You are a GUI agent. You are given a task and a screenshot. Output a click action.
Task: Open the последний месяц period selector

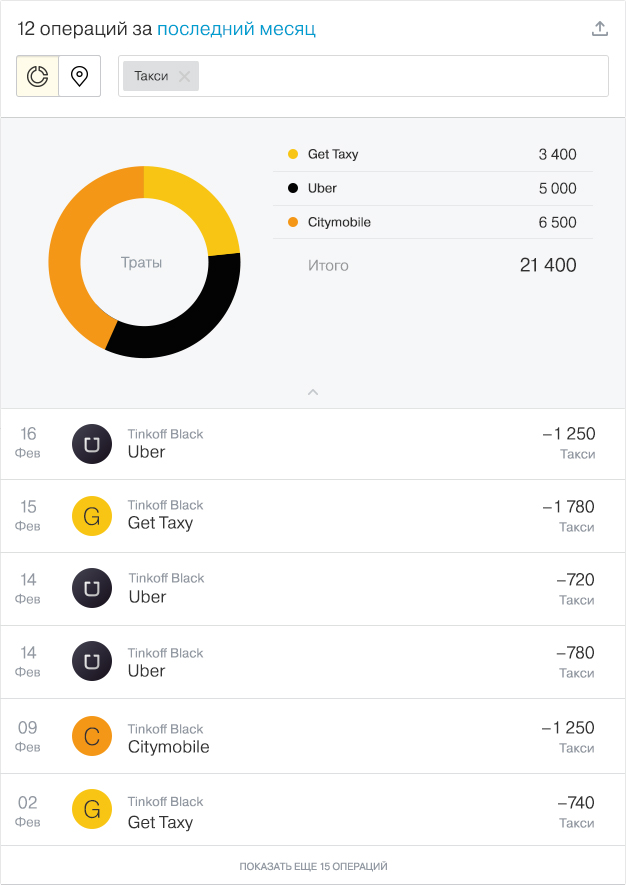[x=236, y=29]
